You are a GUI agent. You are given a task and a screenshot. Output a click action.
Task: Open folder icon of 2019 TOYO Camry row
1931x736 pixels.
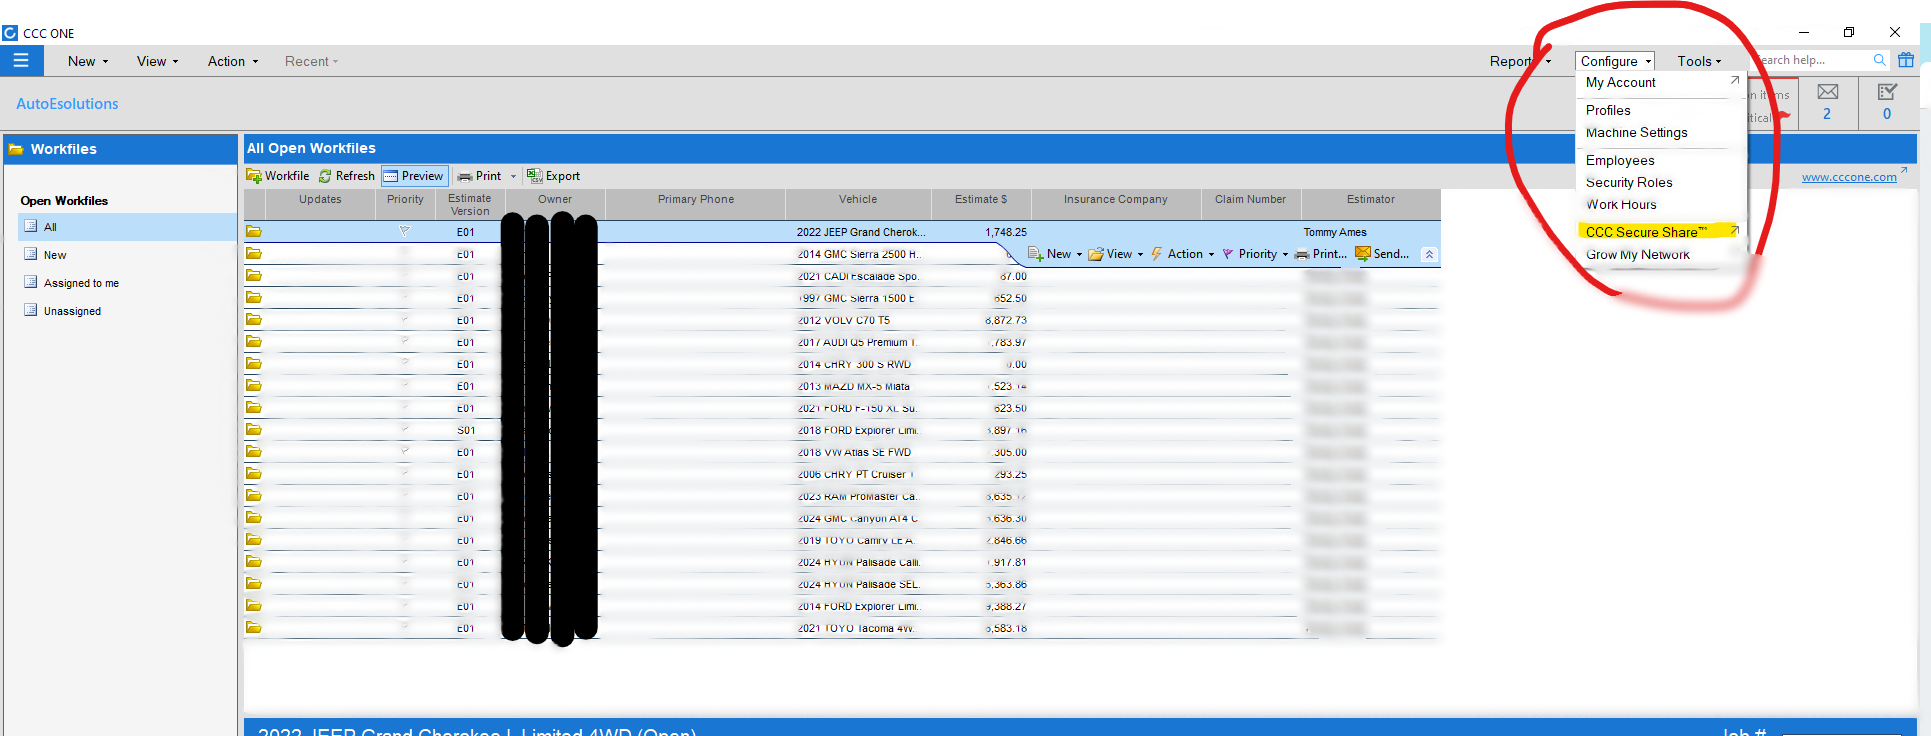[x=254, y=540]
